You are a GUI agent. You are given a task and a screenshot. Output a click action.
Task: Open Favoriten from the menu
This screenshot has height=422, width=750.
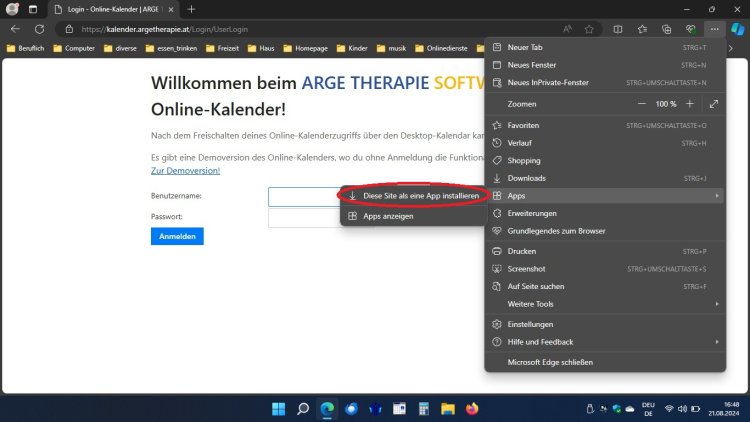point(605,125)
